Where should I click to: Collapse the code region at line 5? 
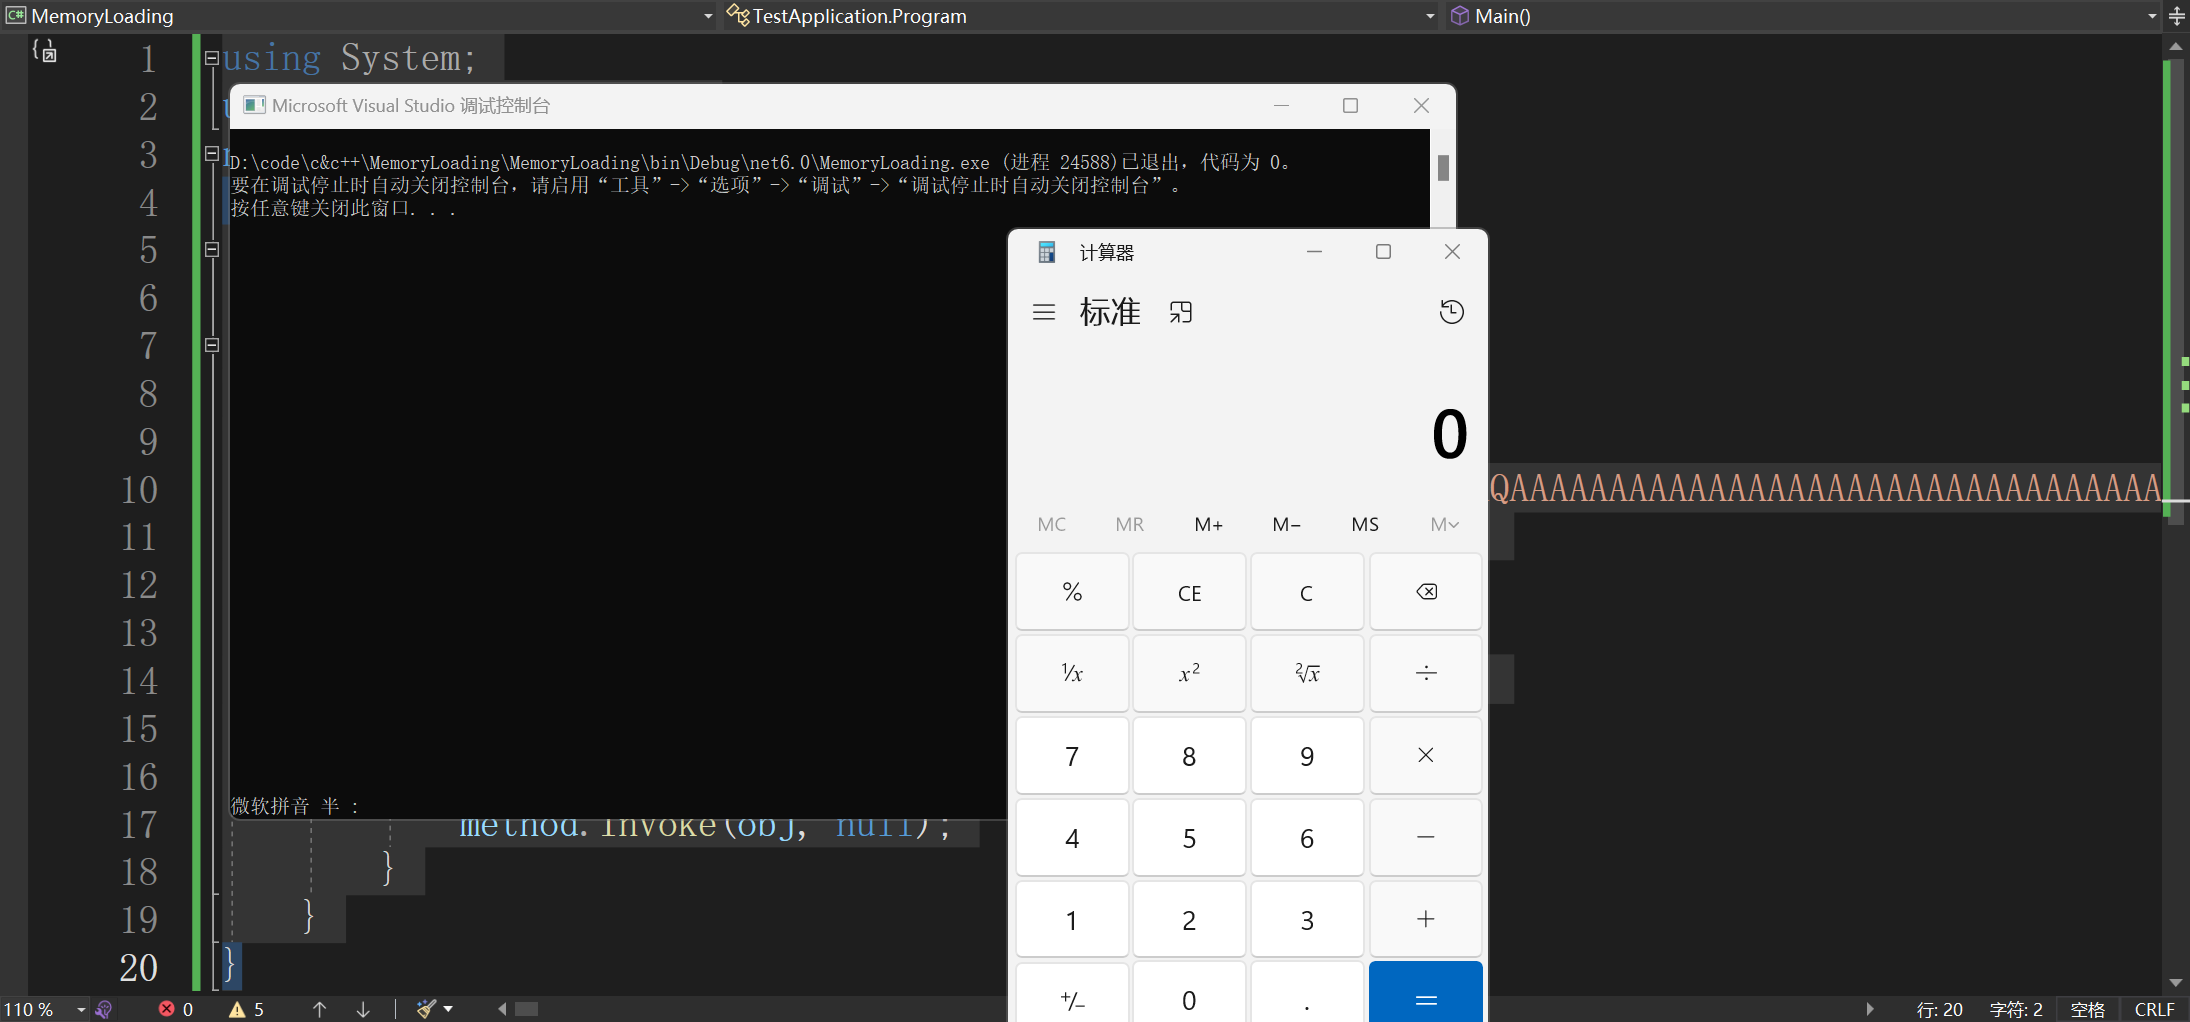click(x=212, y=249)
